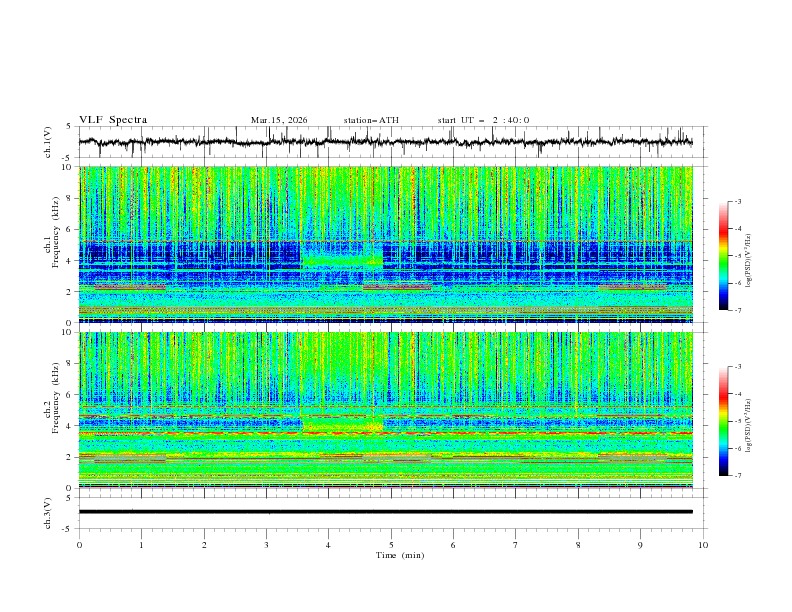Screen dimensions: 792x612
Task: Click the ch.2 color bar scale
Action: [723, 421]
